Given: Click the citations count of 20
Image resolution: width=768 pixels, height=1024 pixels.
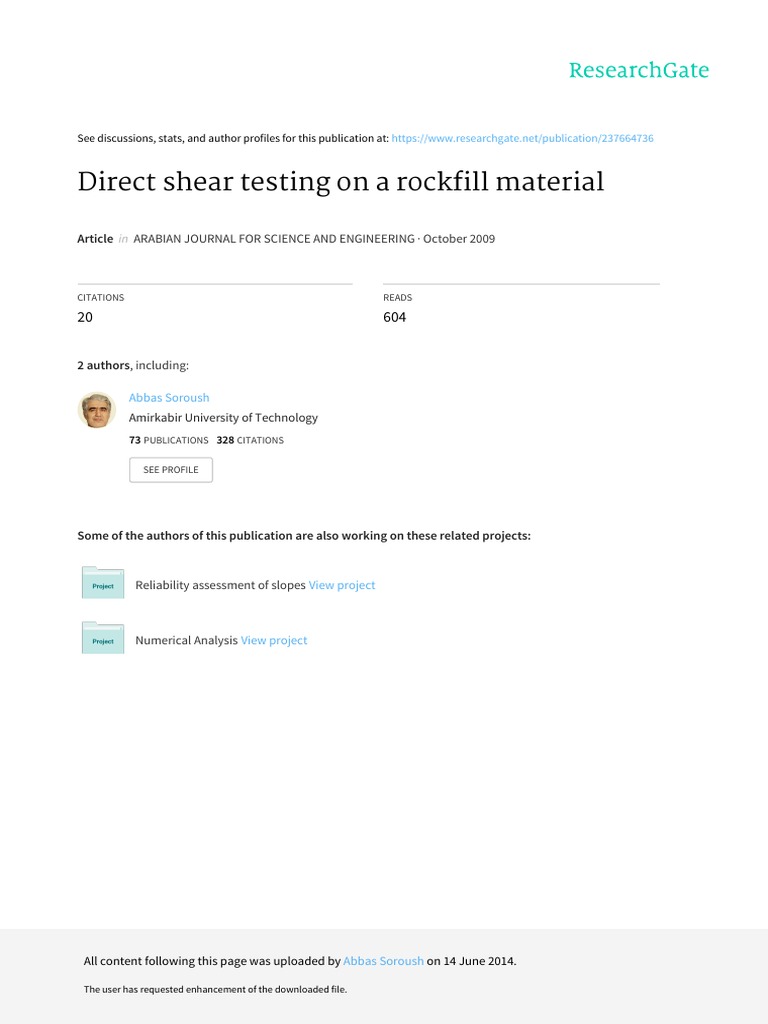Looking at the screenshot, I should point(85,317).
